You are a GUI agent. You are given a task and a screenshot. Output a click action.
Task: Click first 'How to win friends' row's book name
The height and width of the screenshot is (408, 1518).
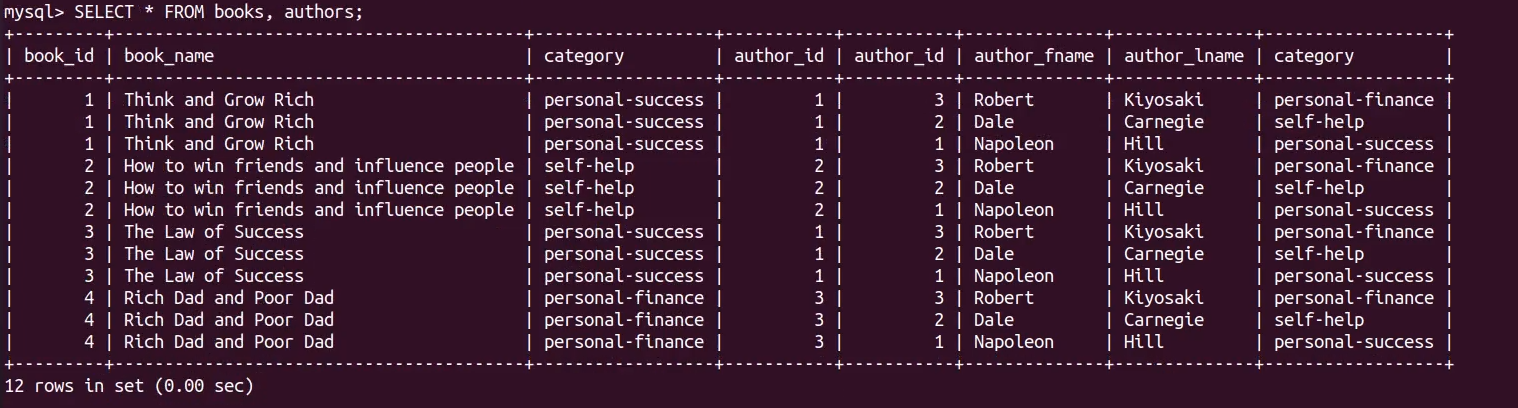click(x=318, y=166)
